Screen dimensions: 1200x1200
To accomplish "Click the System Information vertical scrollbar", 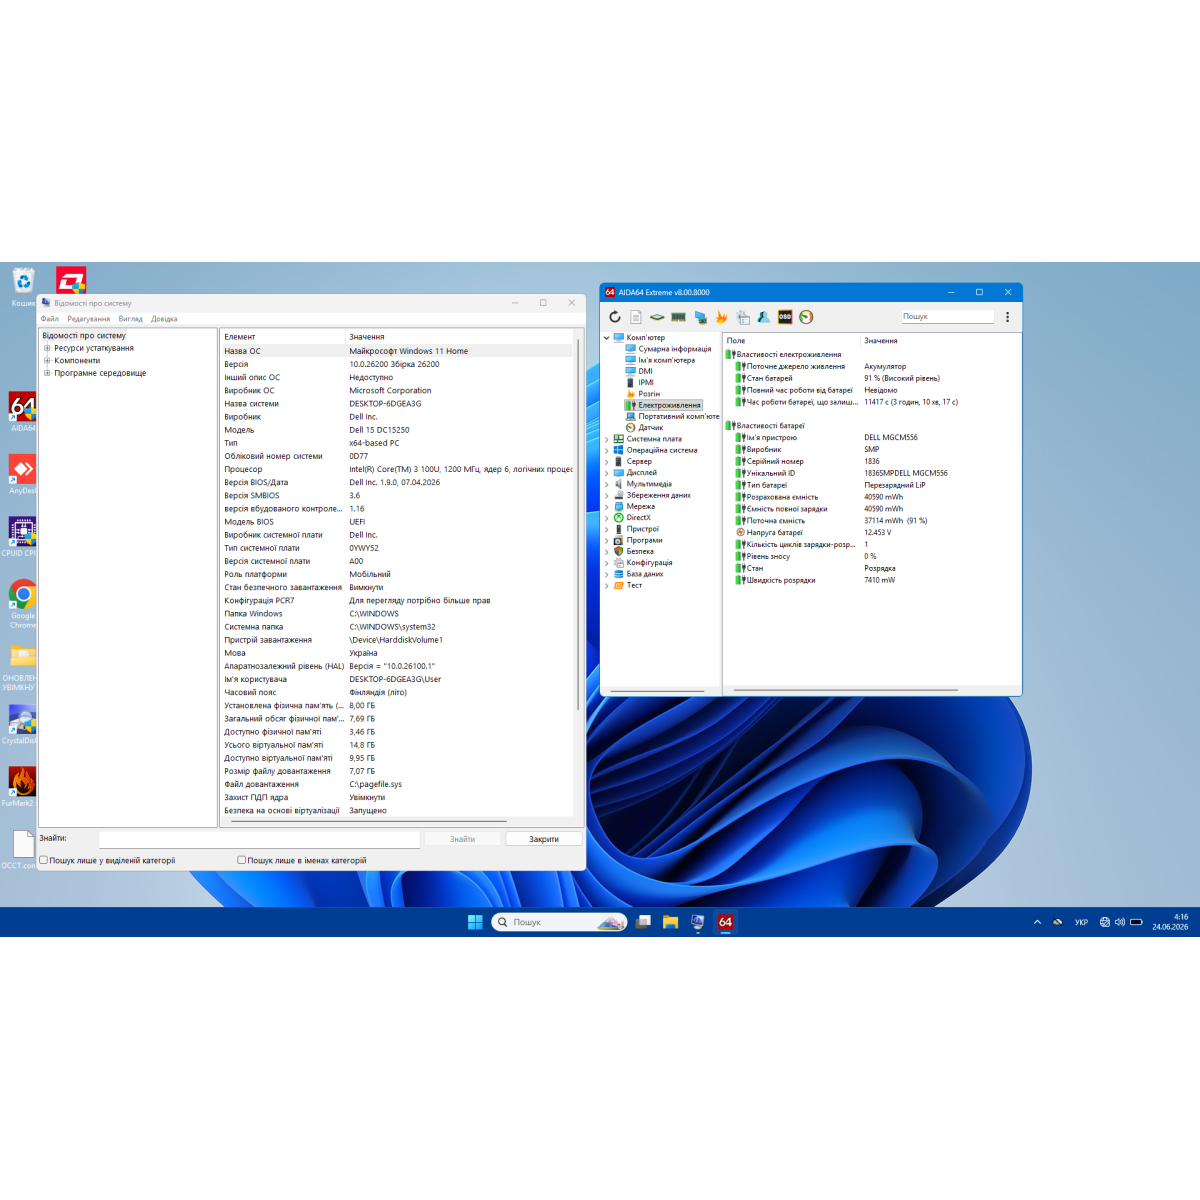I will pyautogui.click(x=578, y=524).
